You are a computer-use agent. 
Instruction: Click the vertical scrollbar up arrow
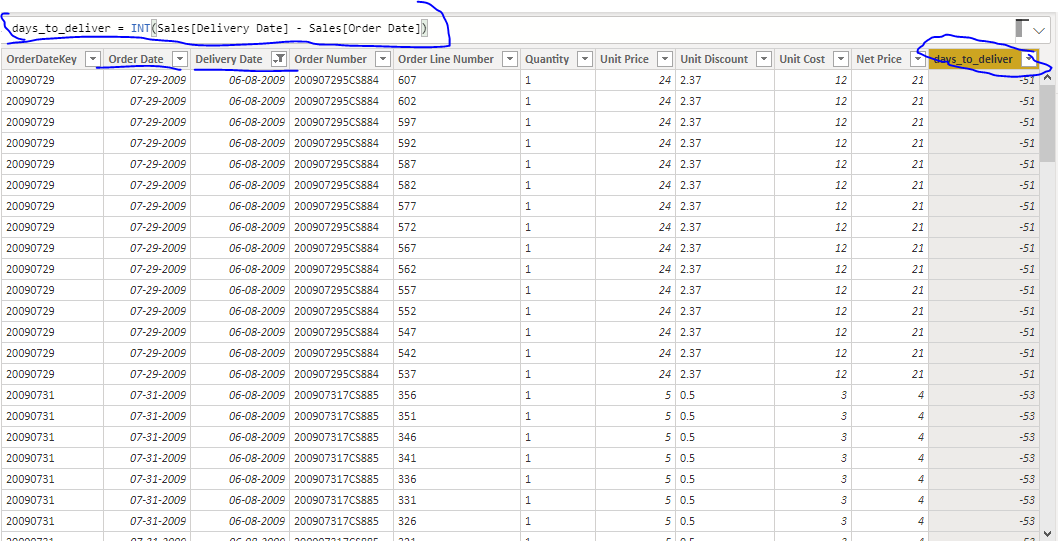pos(1048,78)
